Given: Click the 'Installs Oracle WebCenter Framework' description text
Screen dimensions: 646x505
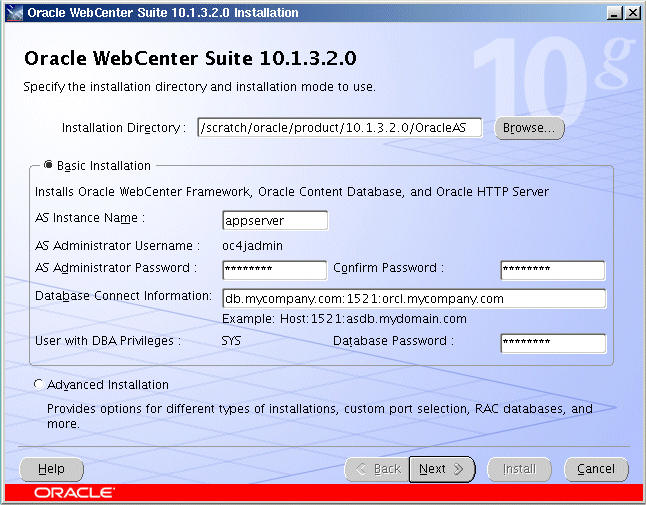Looking at the screenshot, I should click(292, 192).
